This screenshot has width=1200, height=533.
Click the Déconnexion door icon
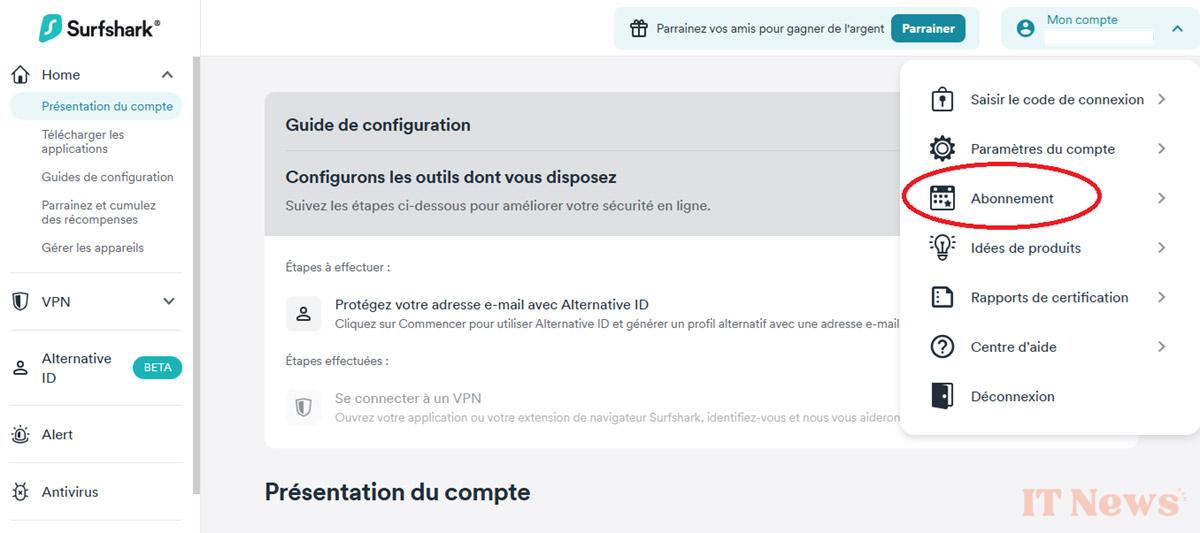pos(942,396)
